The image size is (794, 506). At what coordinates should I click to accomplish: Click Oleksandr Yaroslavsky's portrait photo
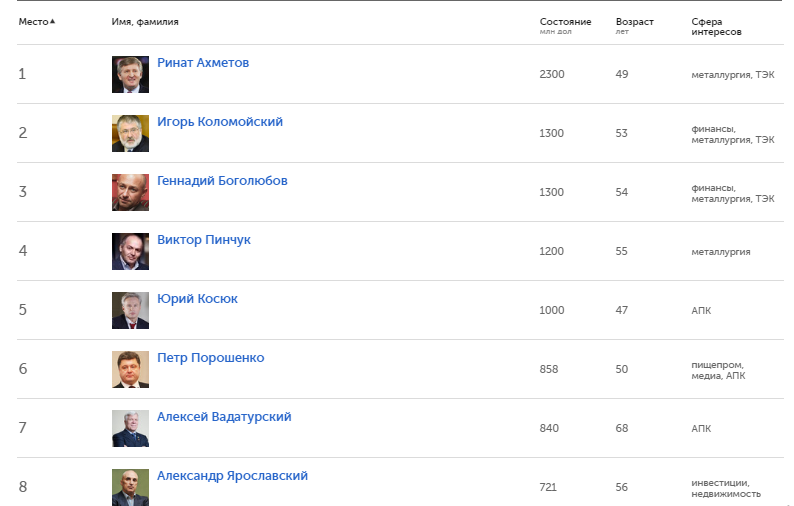click(x=130, y=486)
